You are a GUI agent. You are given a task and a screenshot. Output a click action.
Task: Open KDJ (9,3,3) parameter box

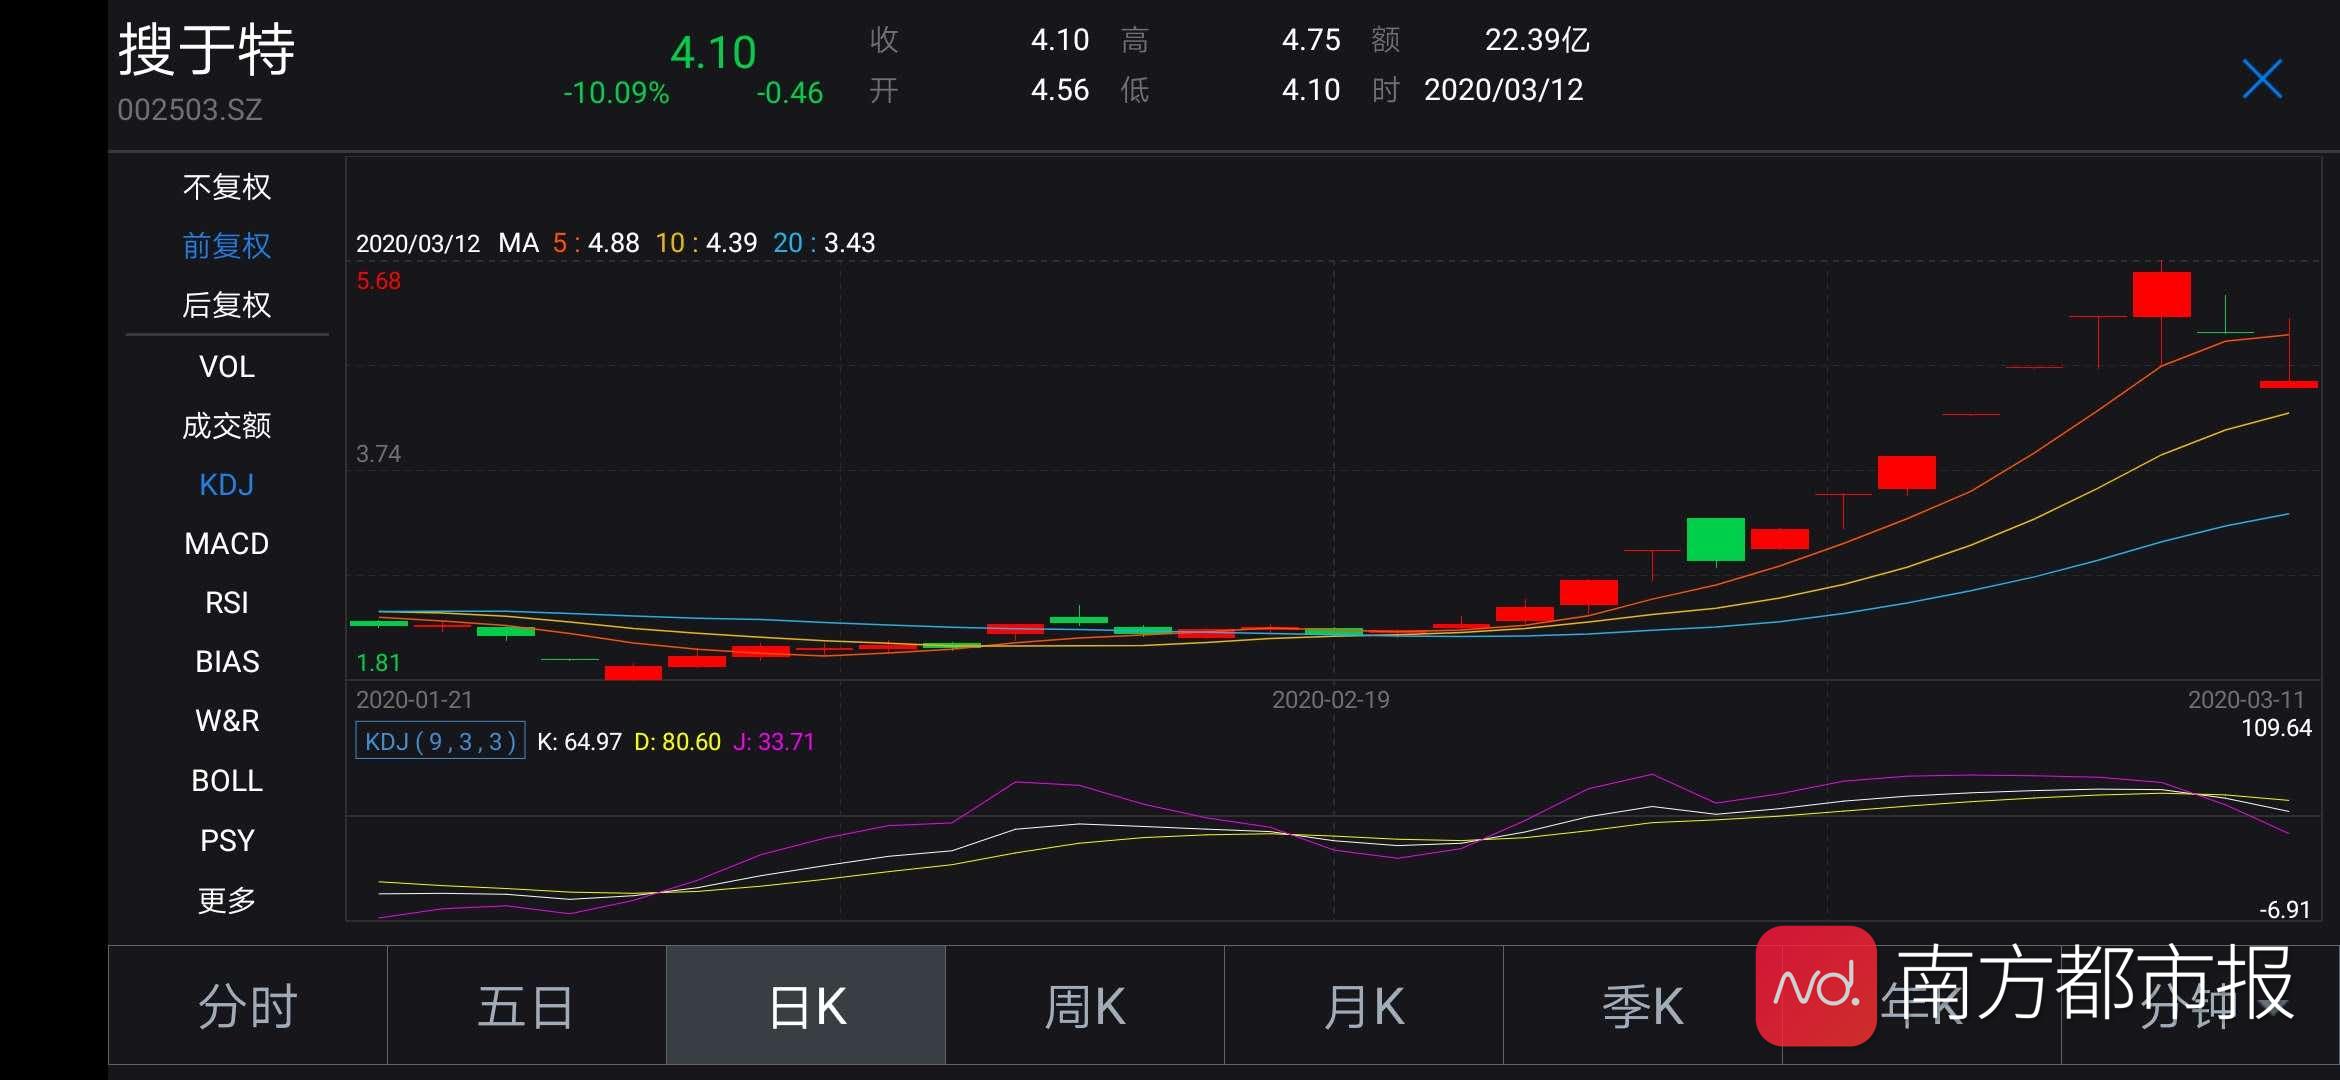pos(440,741)
